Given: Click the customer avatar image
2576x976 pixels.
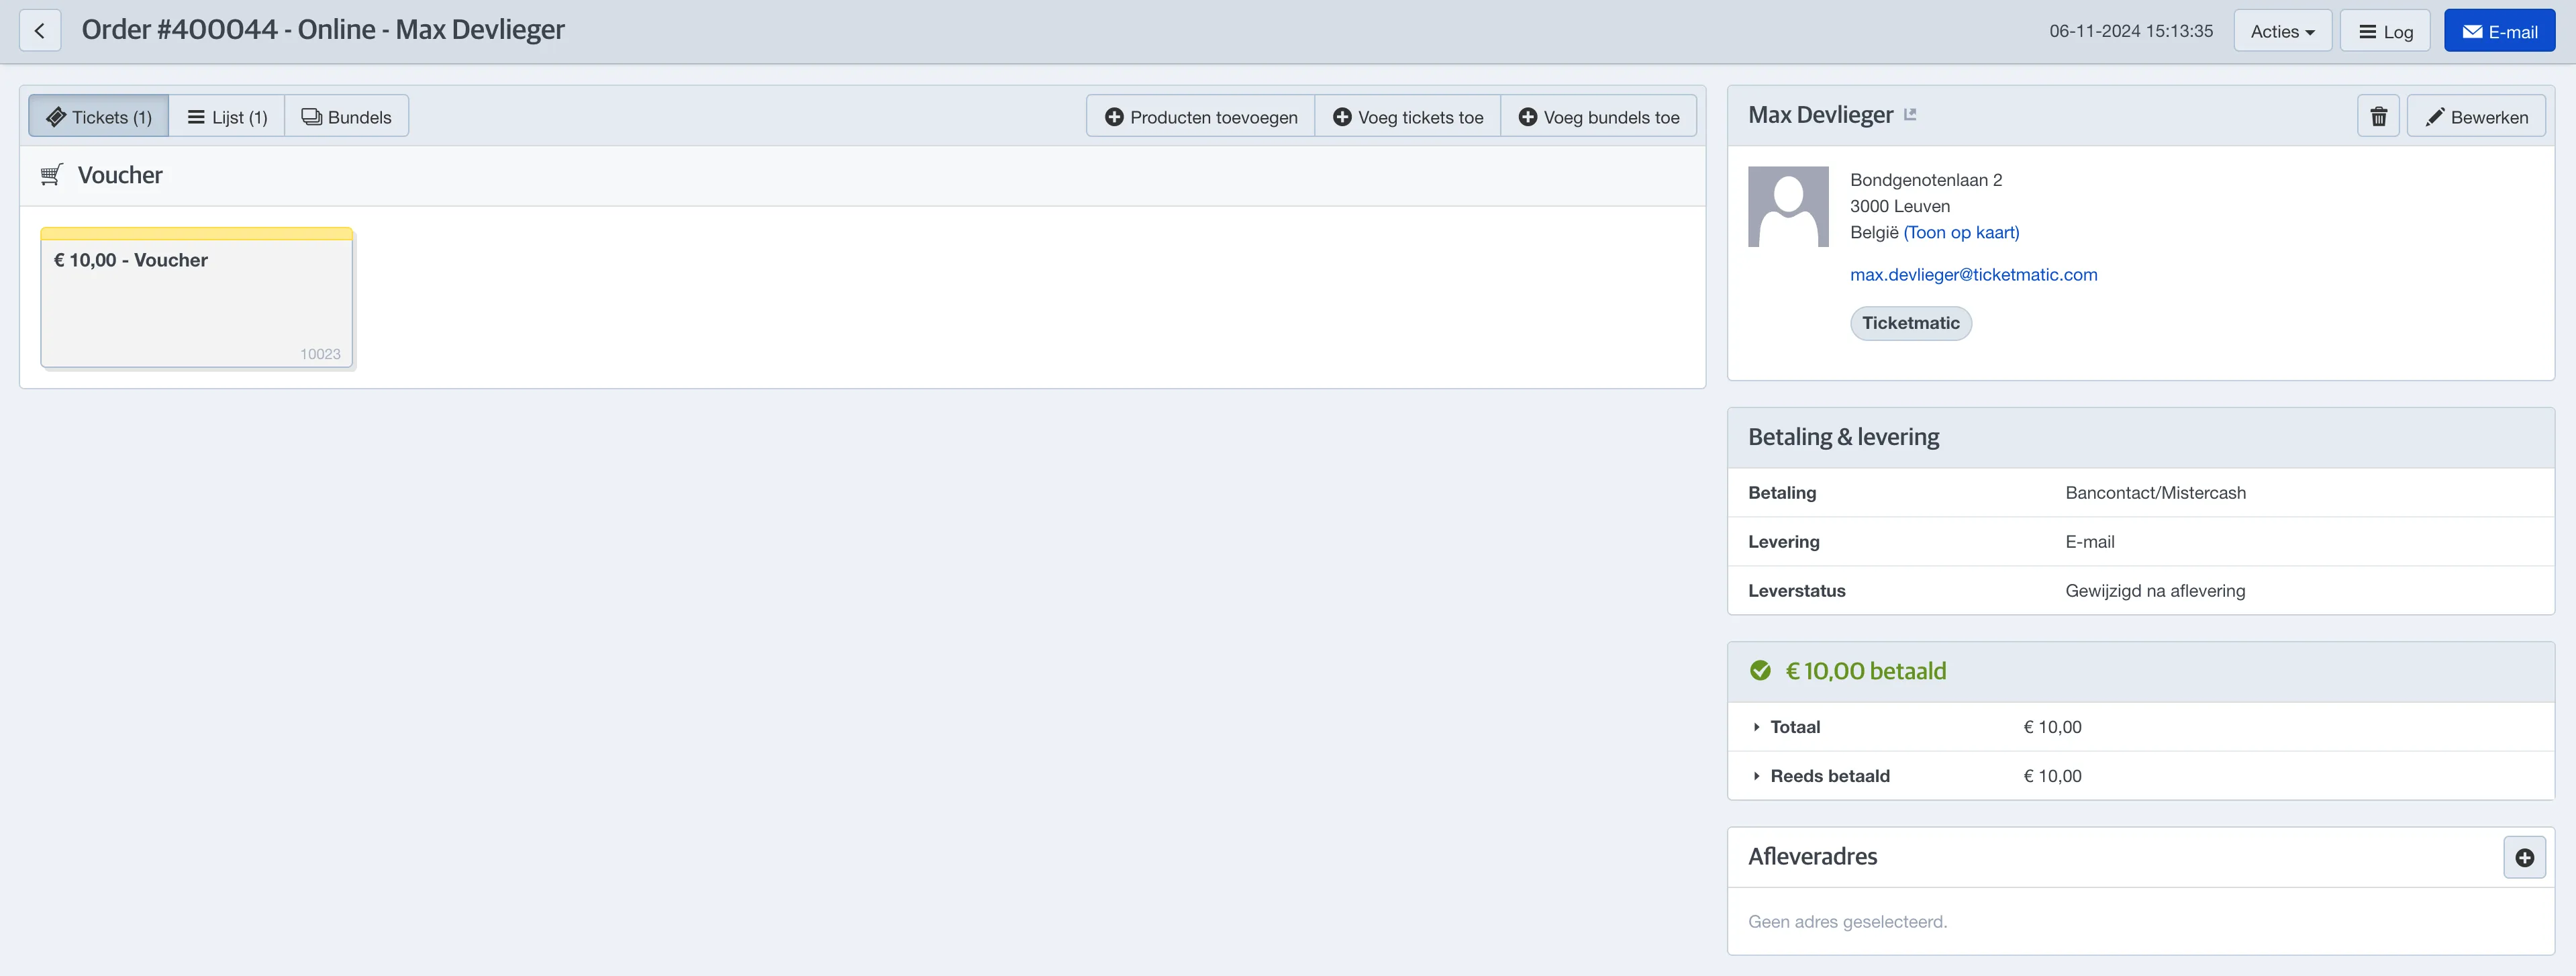Looking at the screenshot, I should pyautogui.click(x=1788, y=206).
